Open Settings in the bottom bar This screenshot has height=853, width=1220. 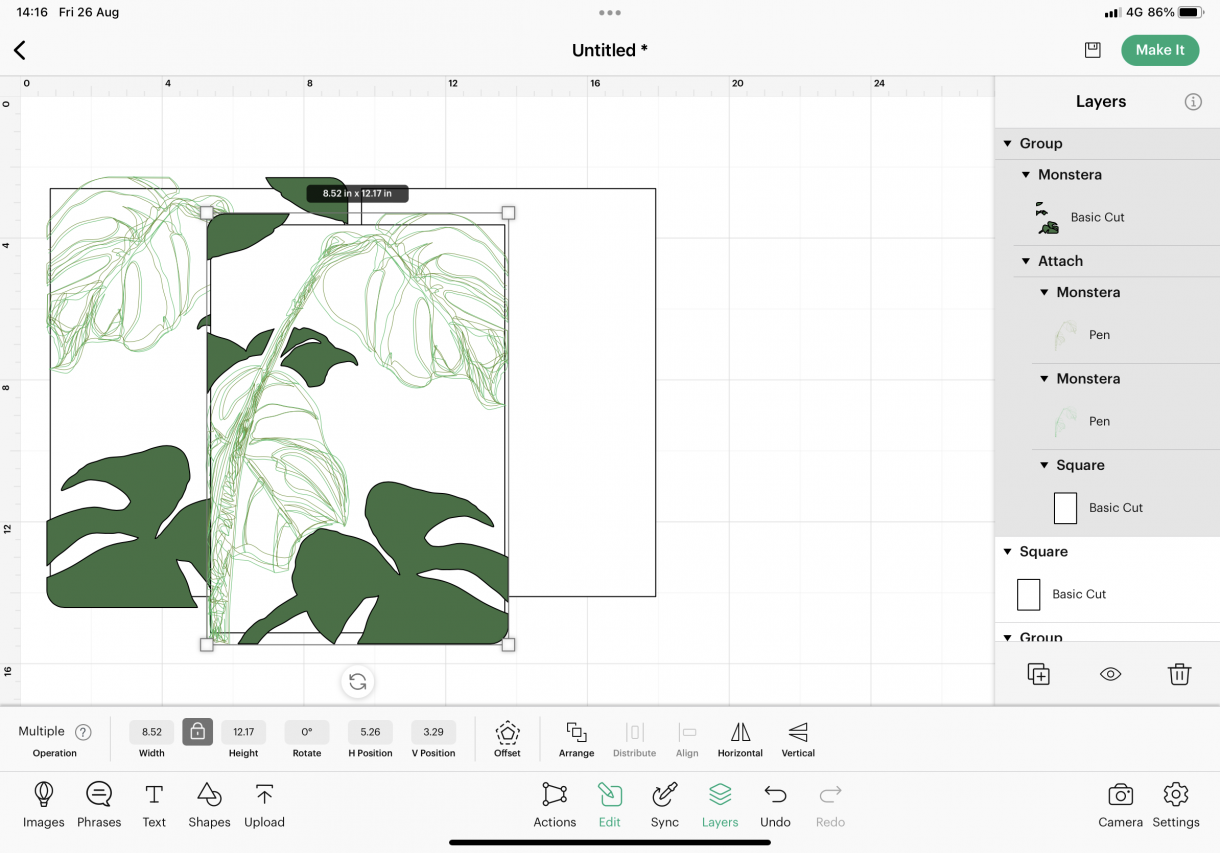(x=1176, y=805)
